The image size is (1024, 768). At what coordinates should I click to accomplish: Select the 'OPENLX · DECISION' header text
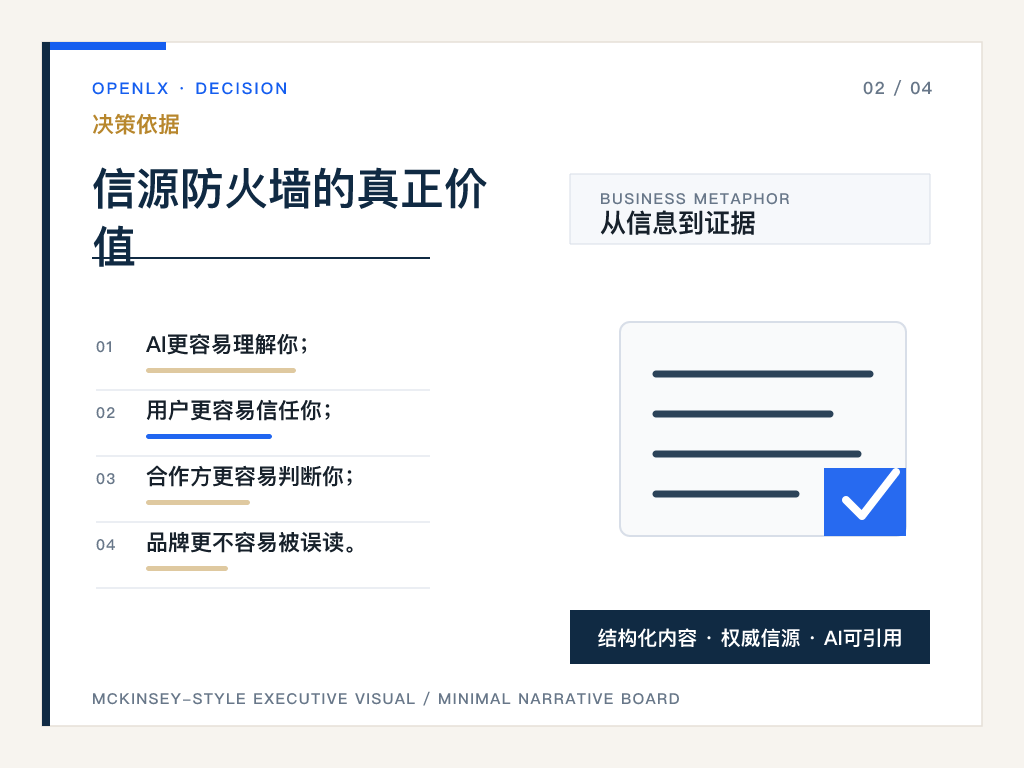click(x=190, y=88)
